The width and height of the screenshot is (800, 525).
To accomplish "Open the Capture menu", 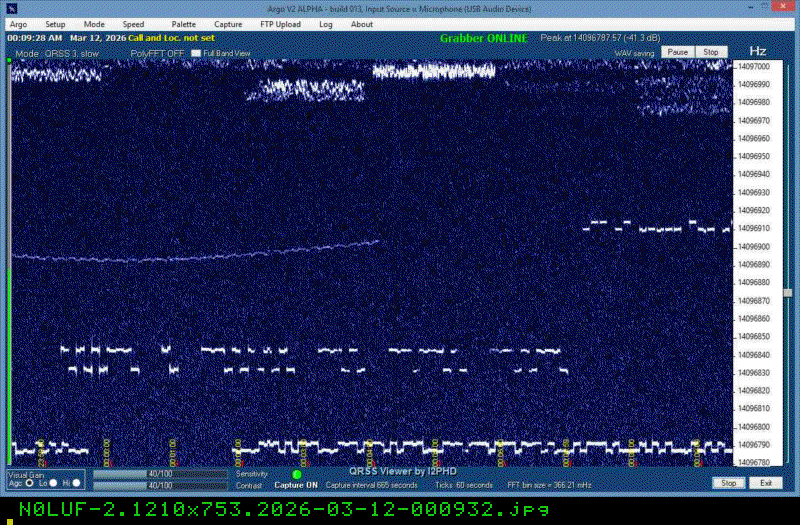I will [228, 24].
